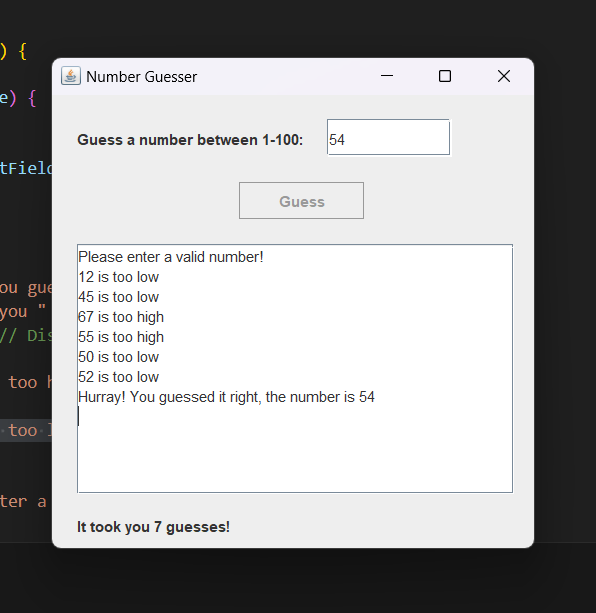
Task: Click the '12 is too low' line
Action: (x=118, y=277)
